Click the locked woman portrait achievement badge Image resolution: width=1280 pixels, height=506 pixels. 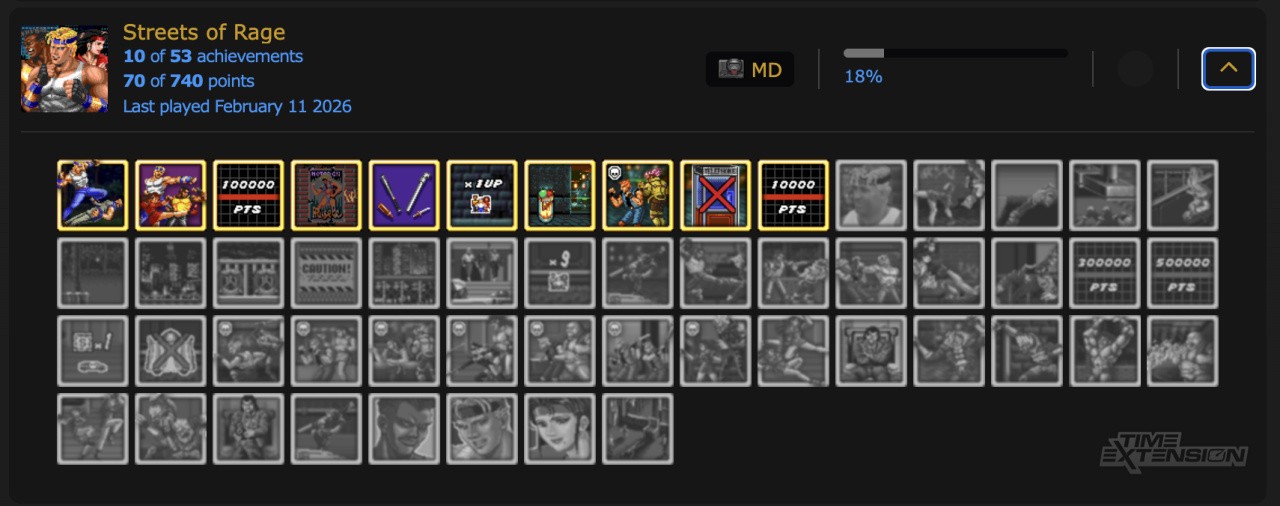(560, 429)
